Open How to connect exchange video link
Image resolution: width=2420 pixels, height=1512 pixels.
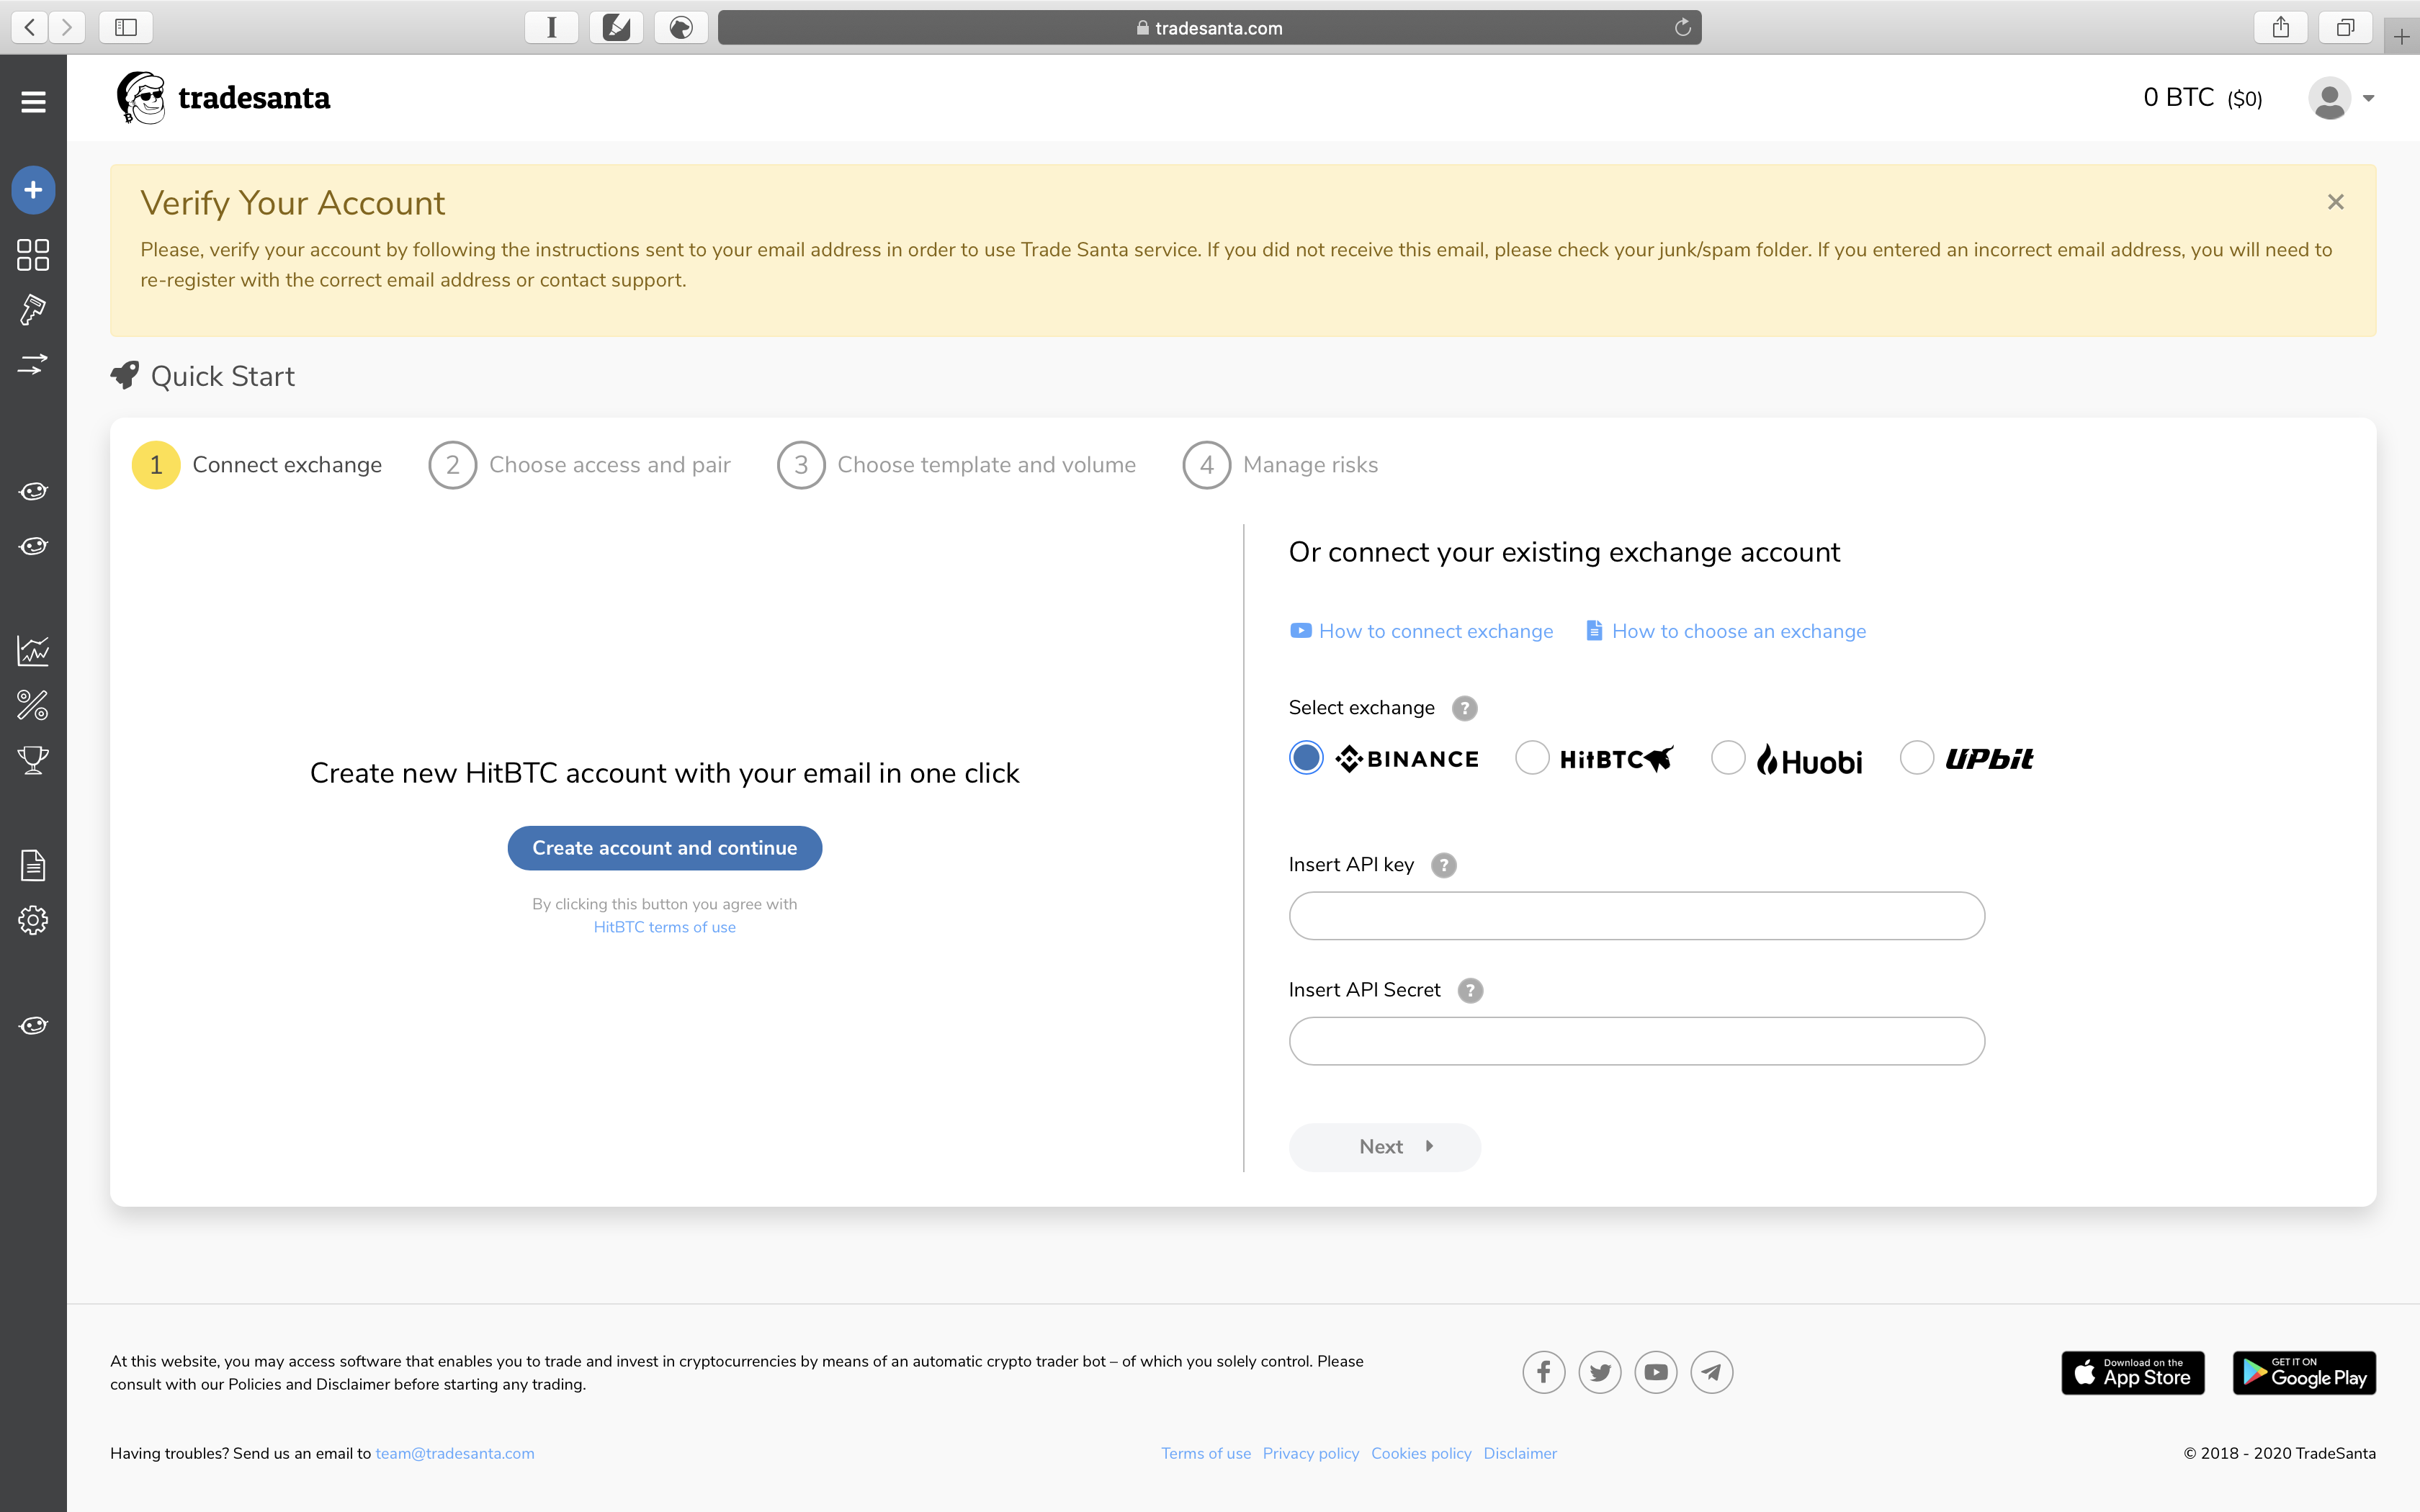[1421, 631]
